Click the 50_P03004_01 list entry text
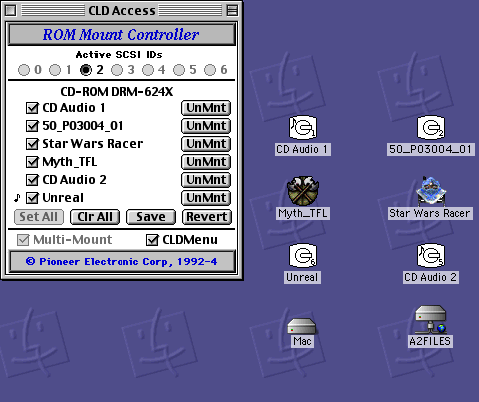479x402 pixels. [x=83, y=126]
